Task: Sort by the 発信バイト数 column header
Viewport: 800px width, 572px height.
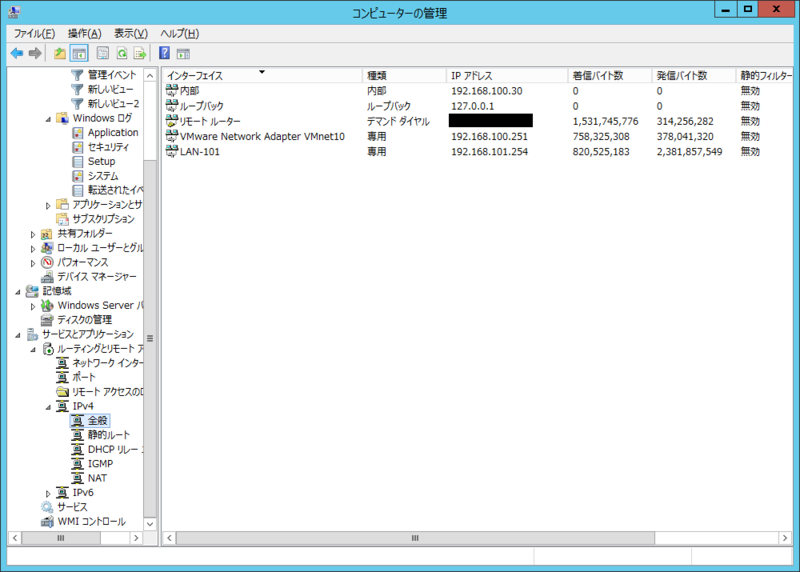Action: (694, 76)
